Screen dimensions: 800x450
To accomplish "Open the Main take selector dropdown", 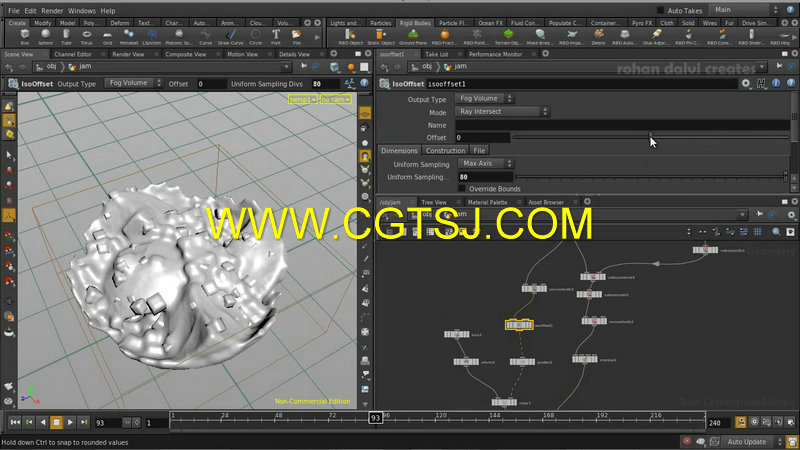I will tap(745, 10).
